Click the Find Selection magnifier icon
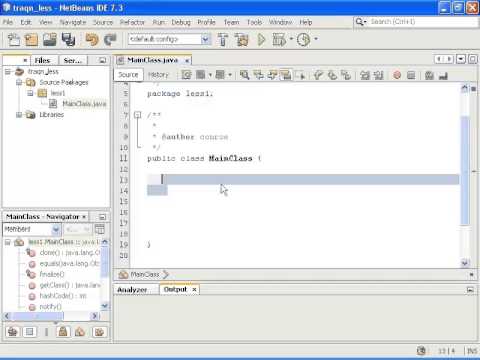 point(244,75)
